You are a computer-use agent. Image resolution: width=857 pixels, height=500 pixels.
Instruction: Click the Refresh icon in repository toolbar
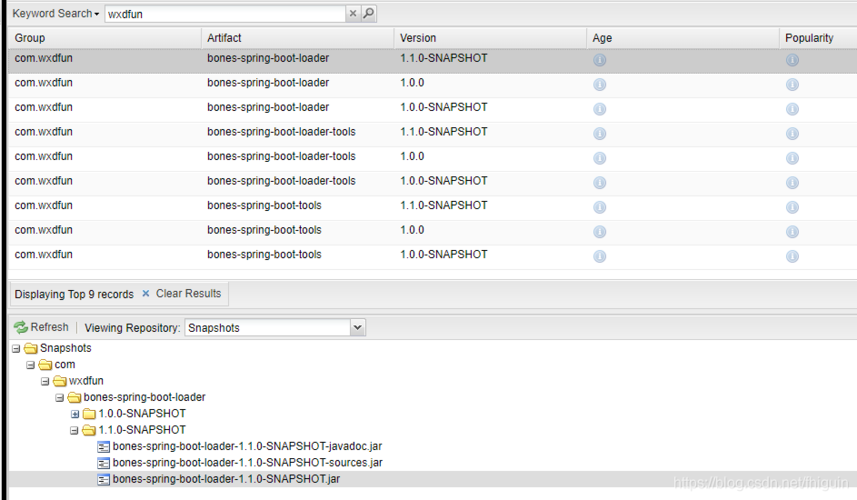pyautogui.click(x=21, y=327)
